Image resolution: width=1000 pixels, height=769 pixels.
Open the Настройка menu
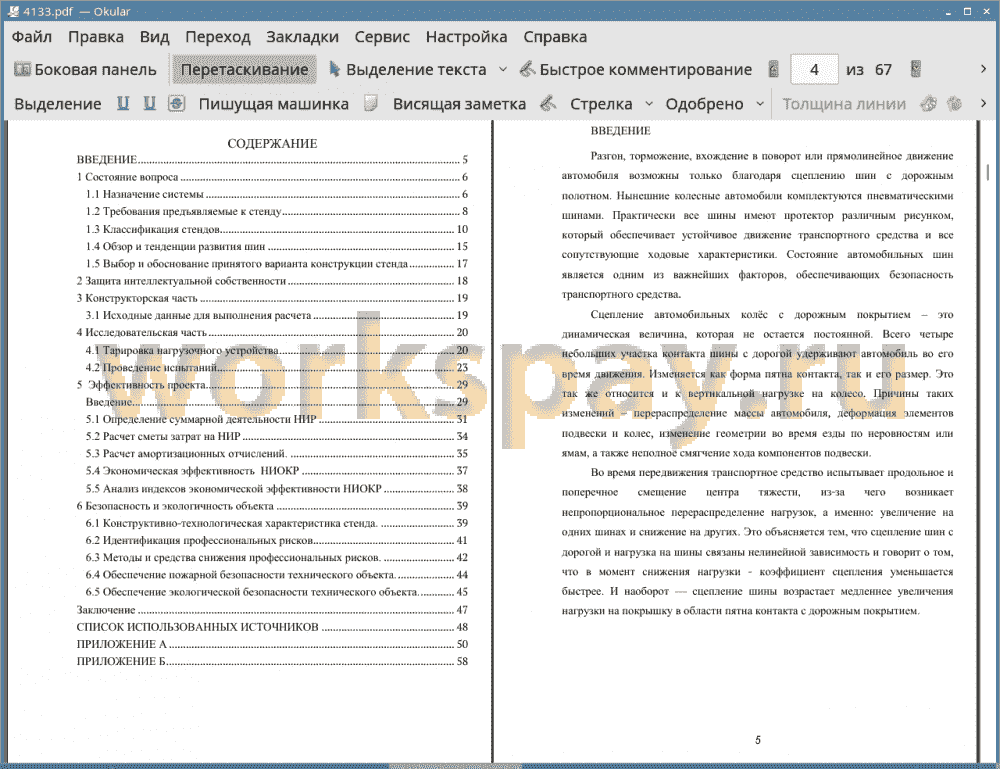(x=466, y=37)
